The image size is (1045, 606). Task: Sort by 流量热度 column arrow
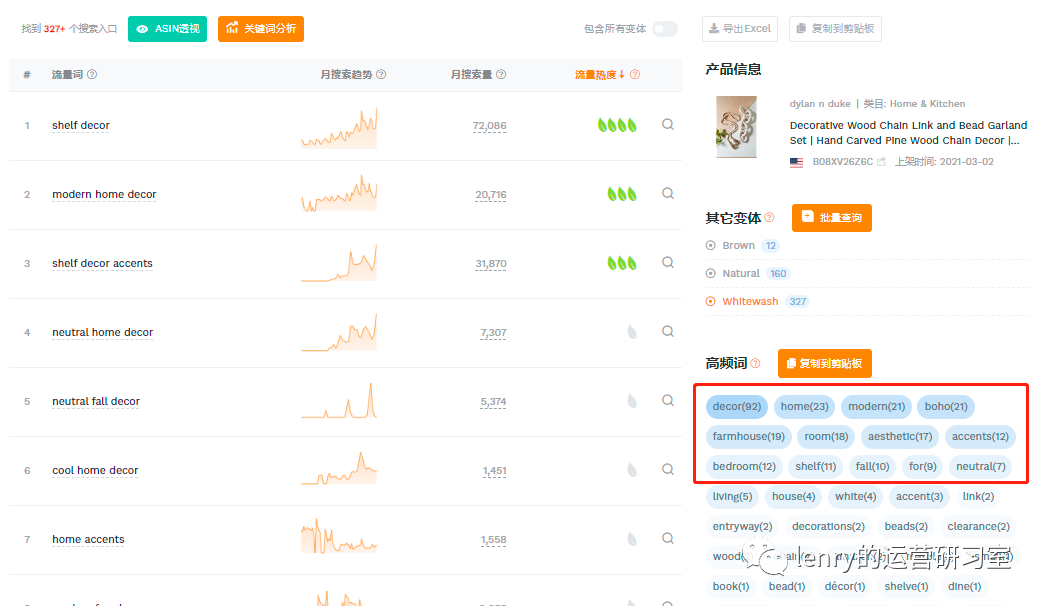pyautogui.click(x=621, y=75)
